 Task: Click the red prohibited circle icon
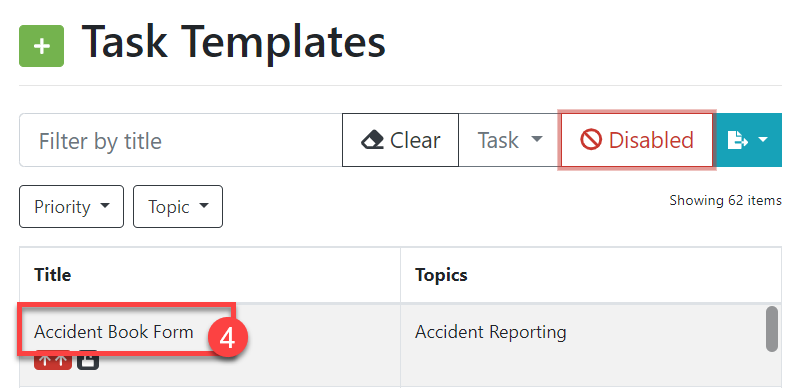pos(591,139)
